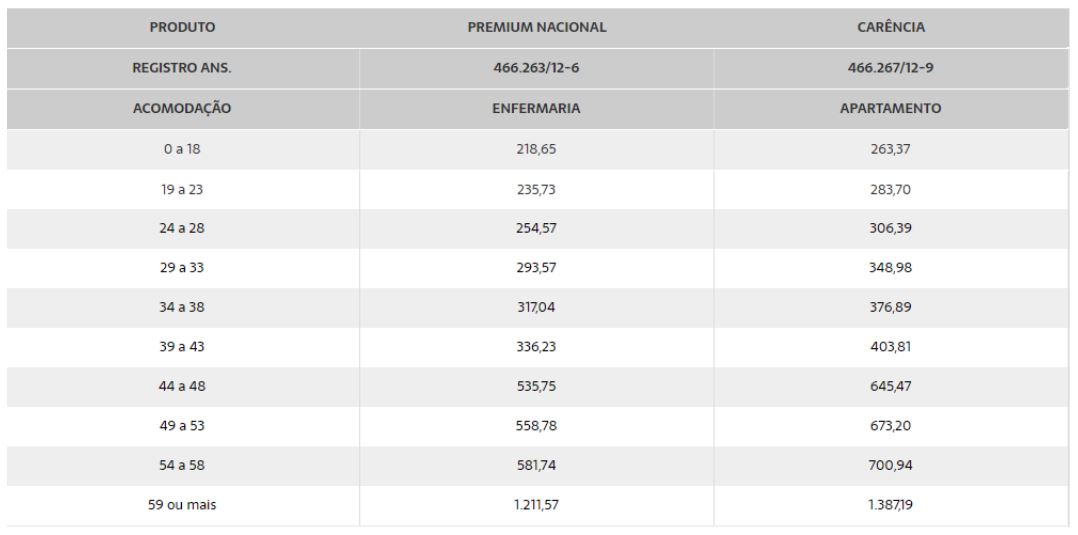
Task: Click the ENFERMARIA accommodation cell
Action: coord(537,109)
